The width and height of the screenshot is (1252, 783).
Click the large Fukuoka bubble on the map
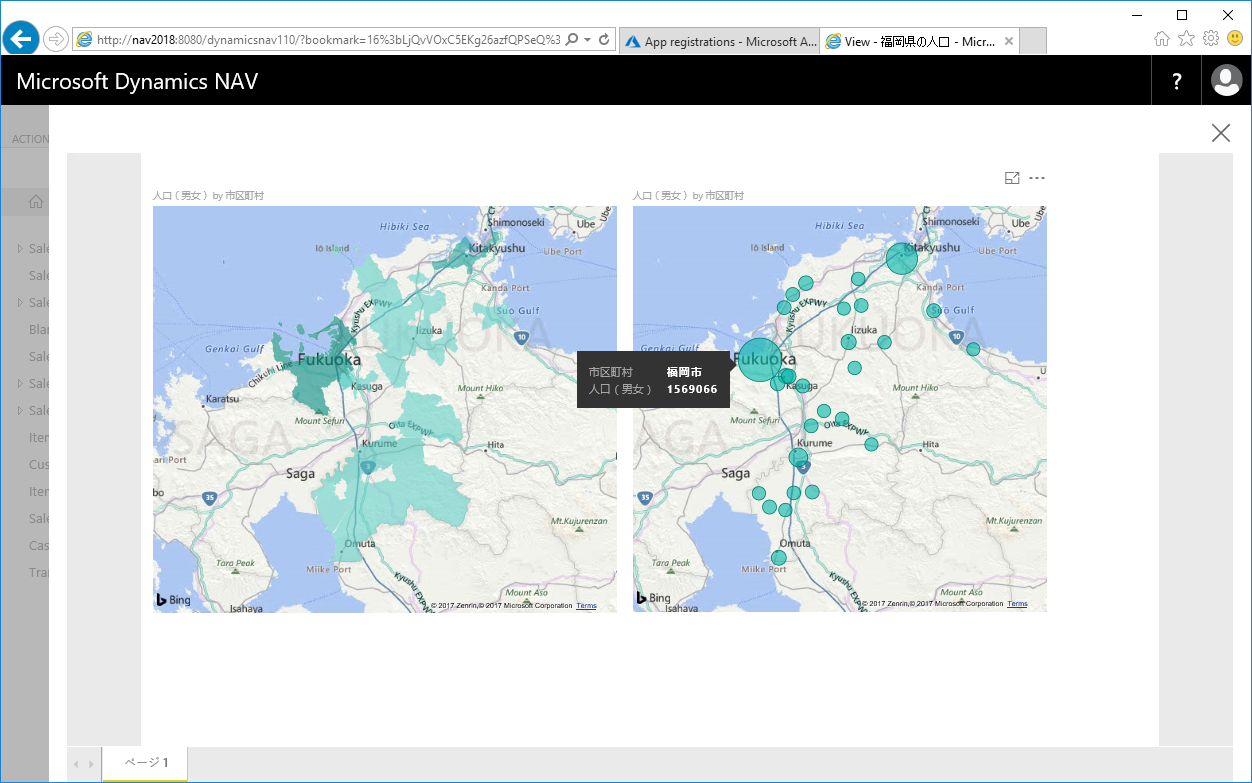tap(759, 360)
